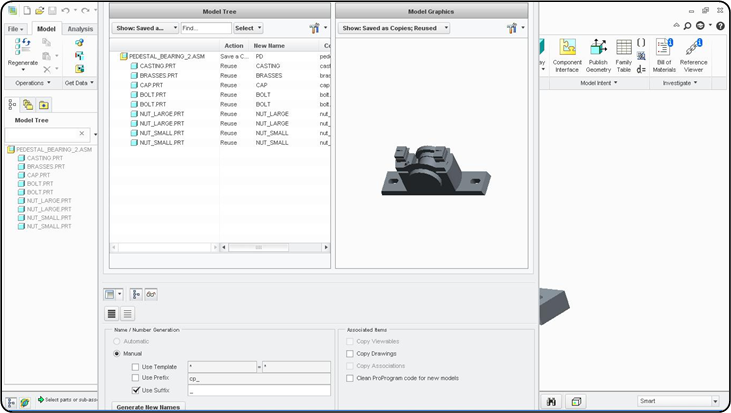Screen dimensions: 731x413
Task: Click the Help question mark icon
Action: 720,26
